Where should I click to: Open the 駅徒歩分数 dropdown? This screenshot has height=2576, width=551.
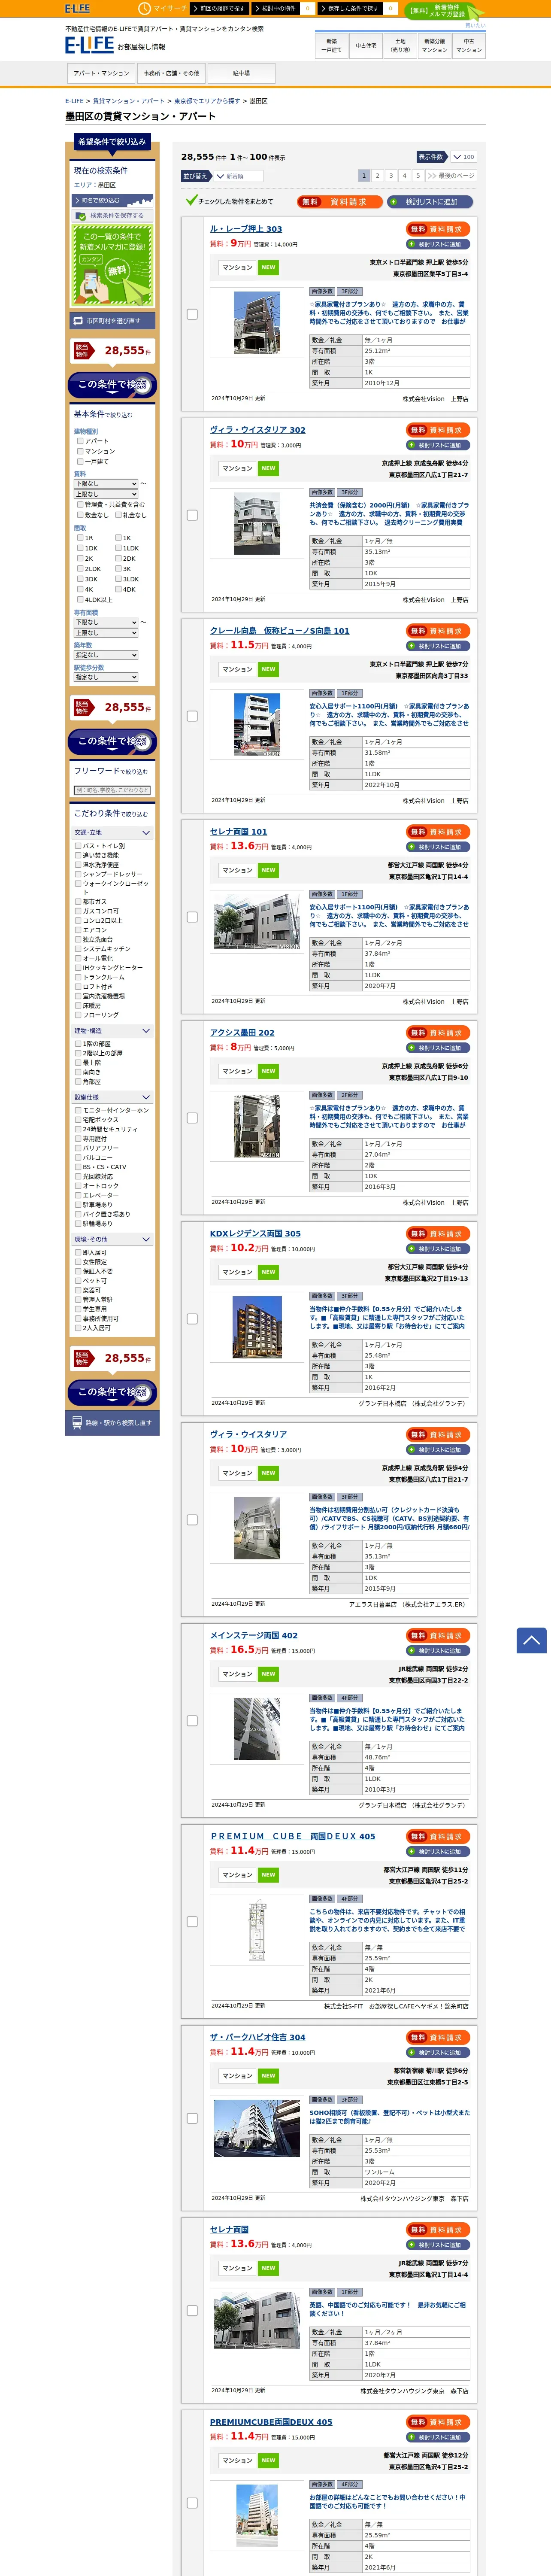point(106,677)
